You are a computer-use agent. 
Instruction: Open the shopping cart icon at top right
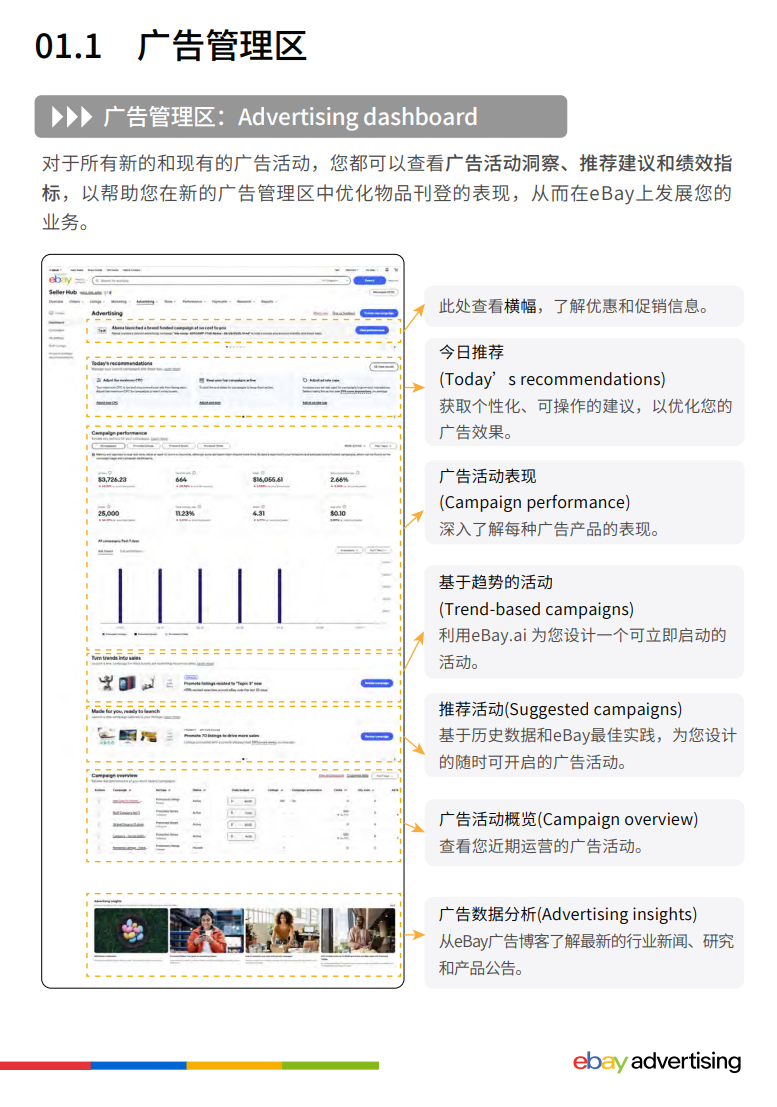(396, 269)
